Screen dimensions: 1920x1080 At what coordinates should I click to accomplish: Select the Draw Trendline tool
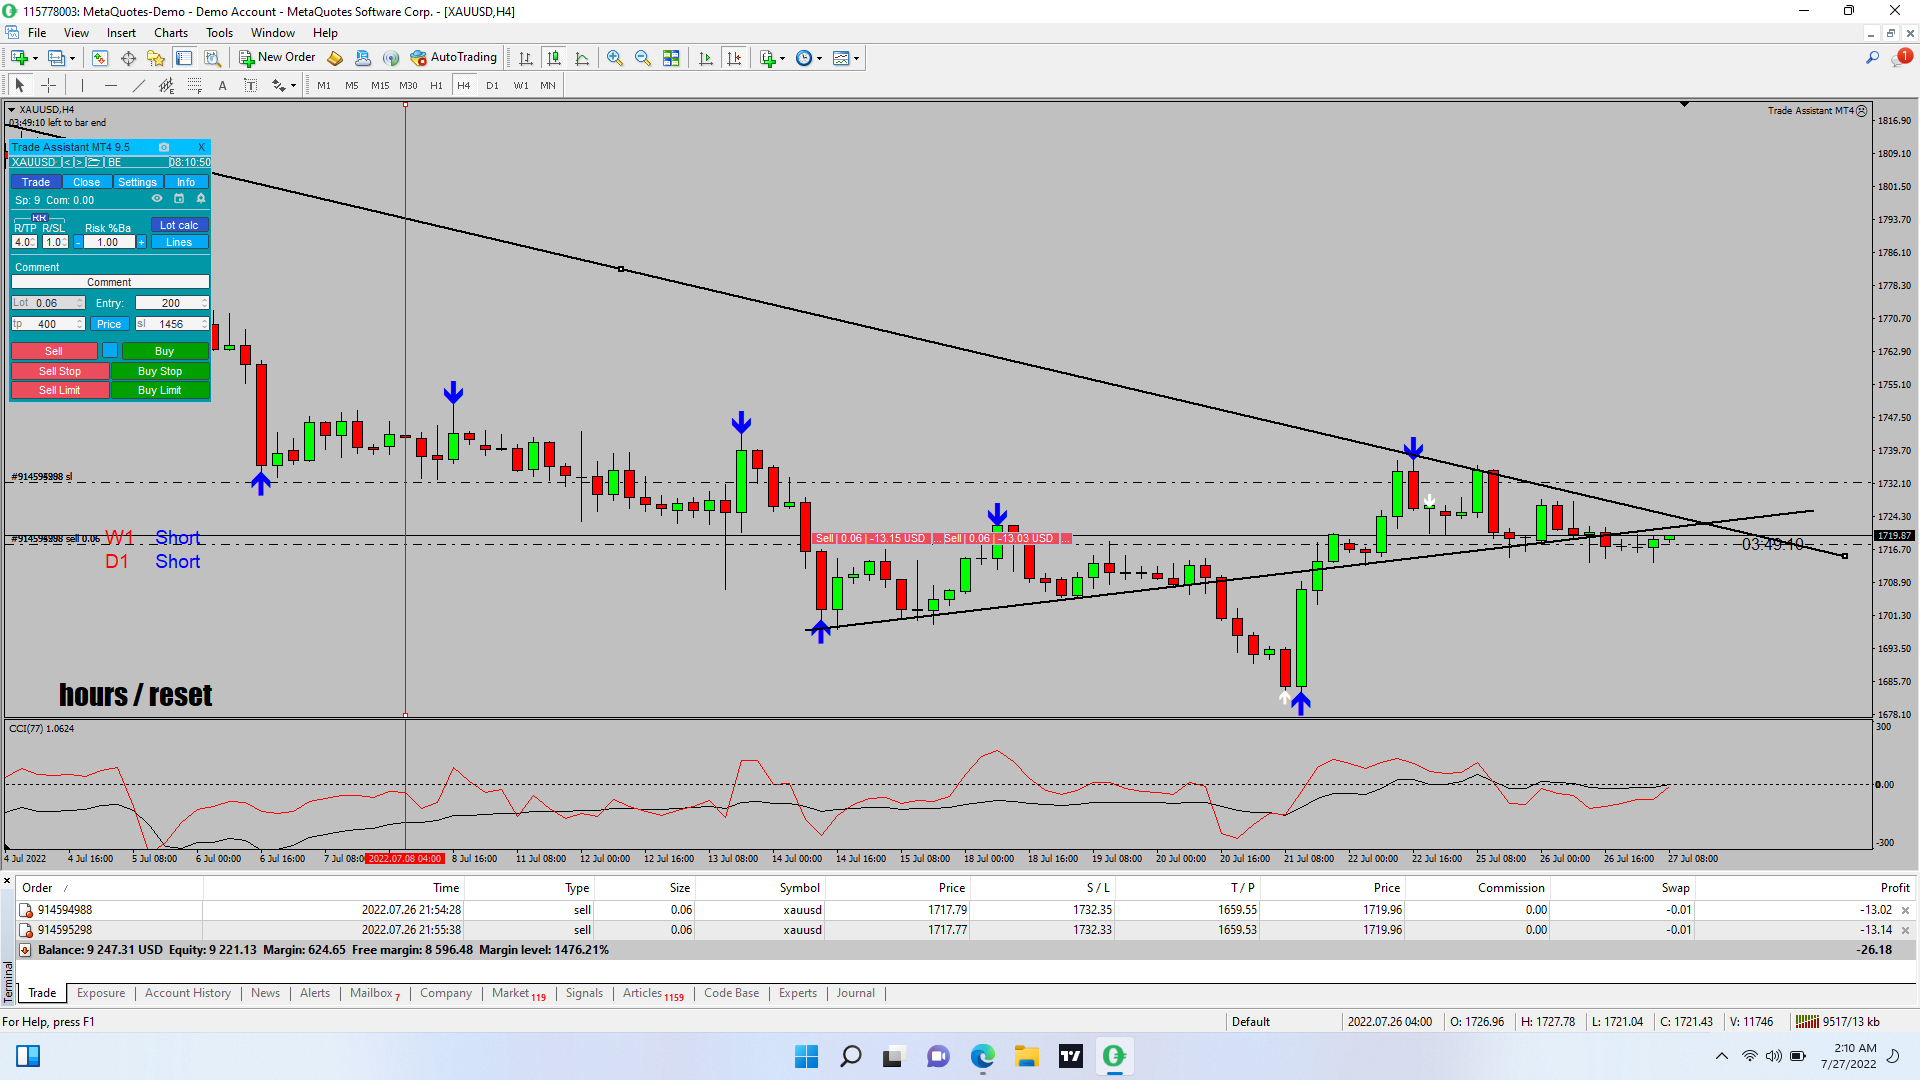click(x=138, y=85)
